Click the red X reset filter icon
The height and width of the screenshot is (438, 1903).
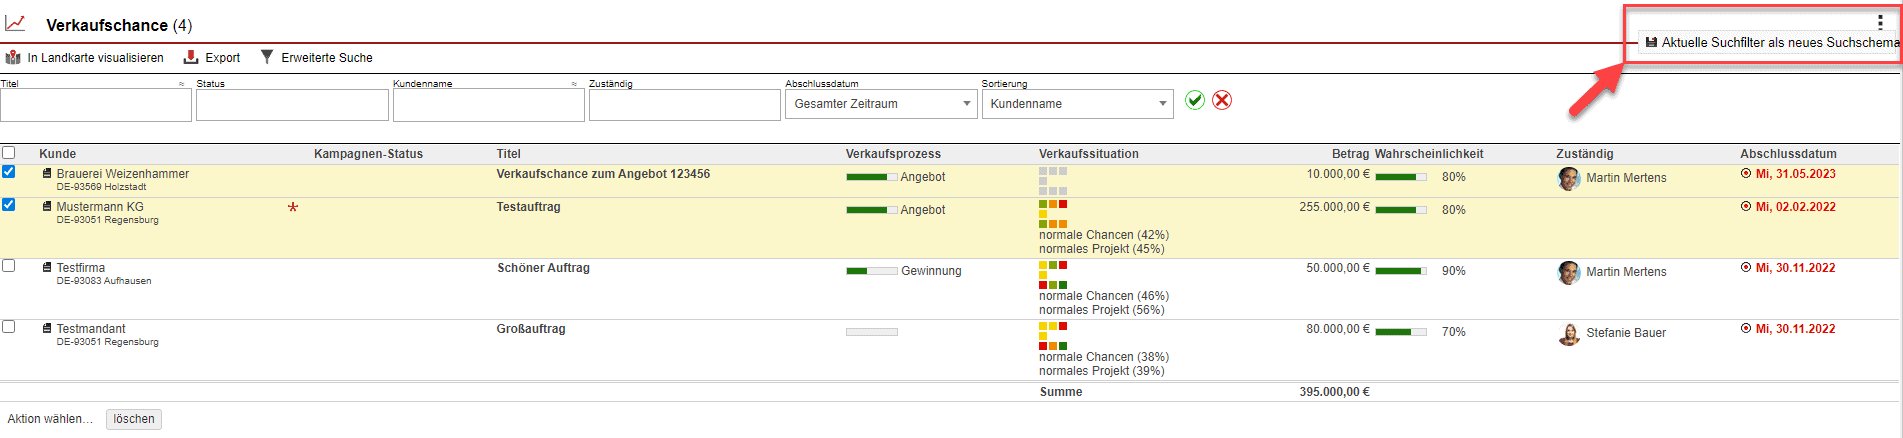(x=1222, y=100)
